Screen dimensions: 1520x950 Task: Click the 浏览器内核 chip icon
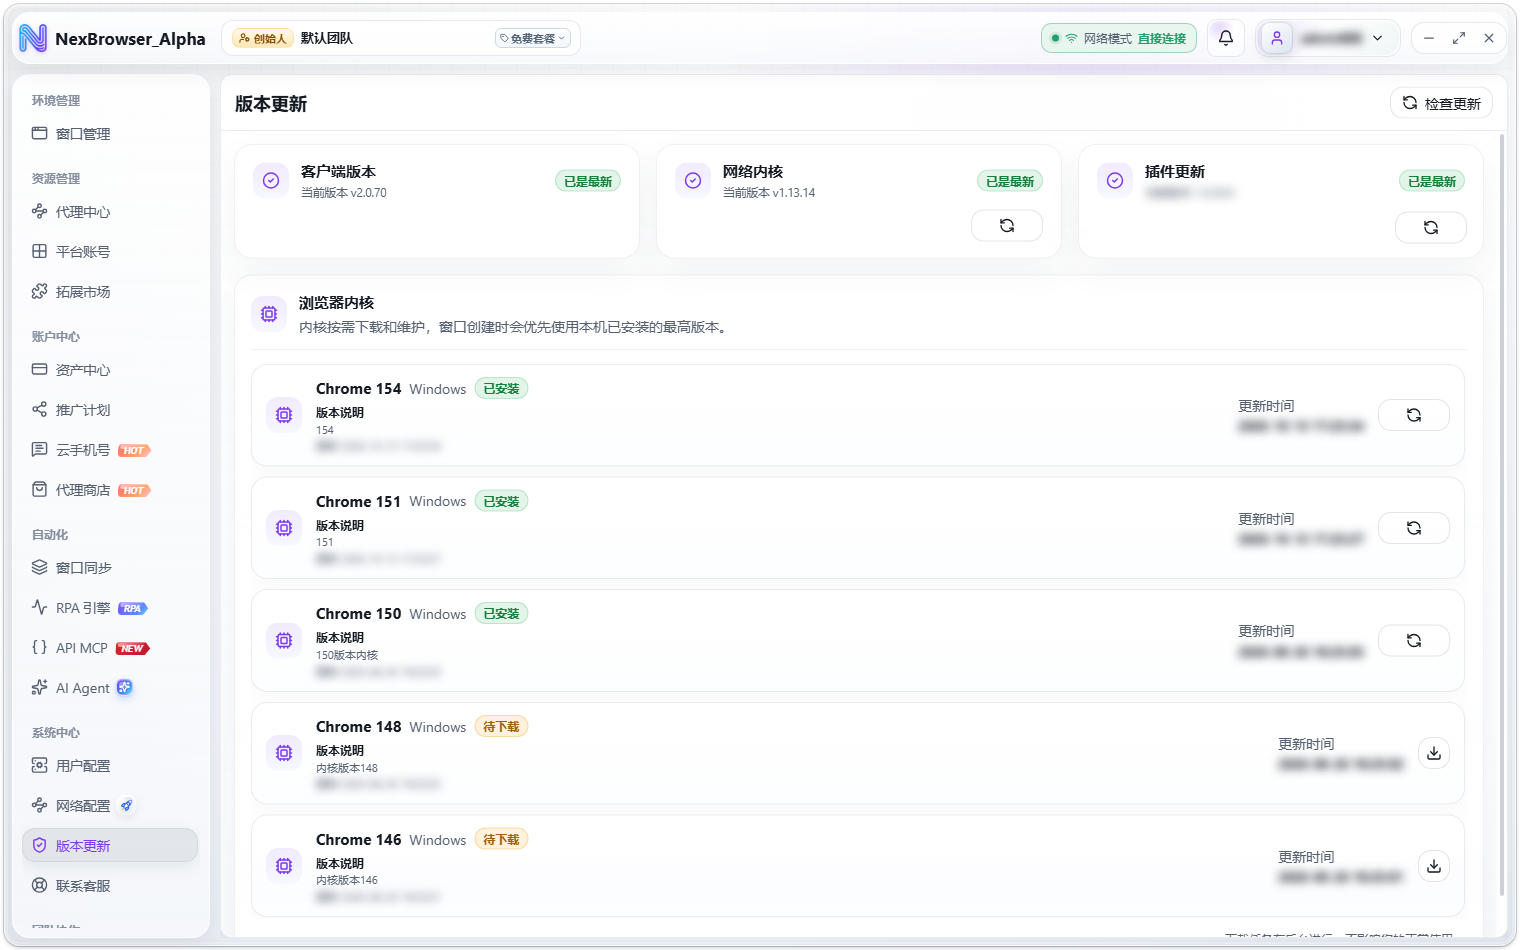[269, 314]
